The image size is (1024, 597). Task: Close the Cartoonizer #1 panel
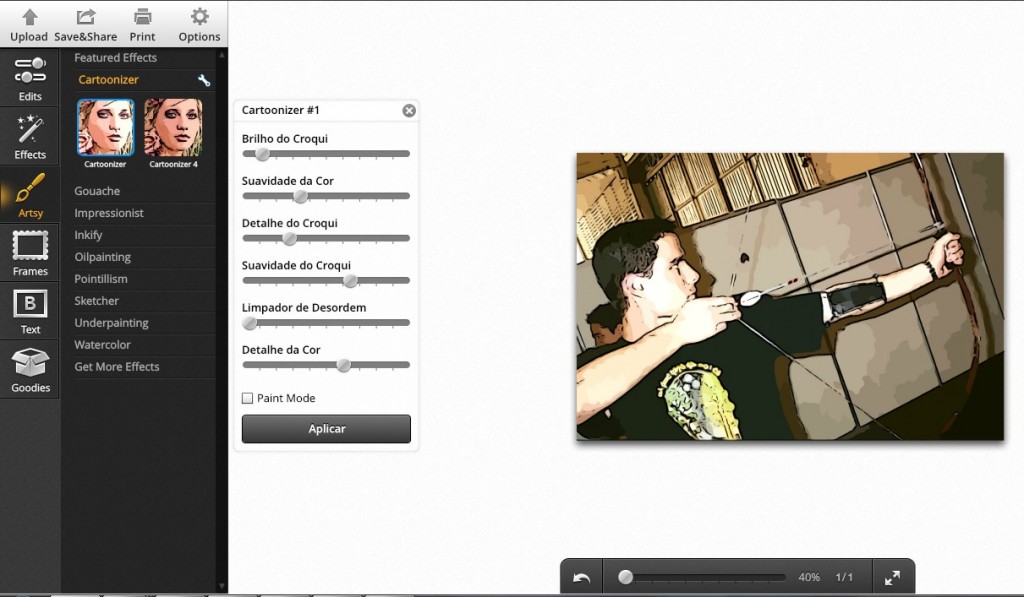409,111
